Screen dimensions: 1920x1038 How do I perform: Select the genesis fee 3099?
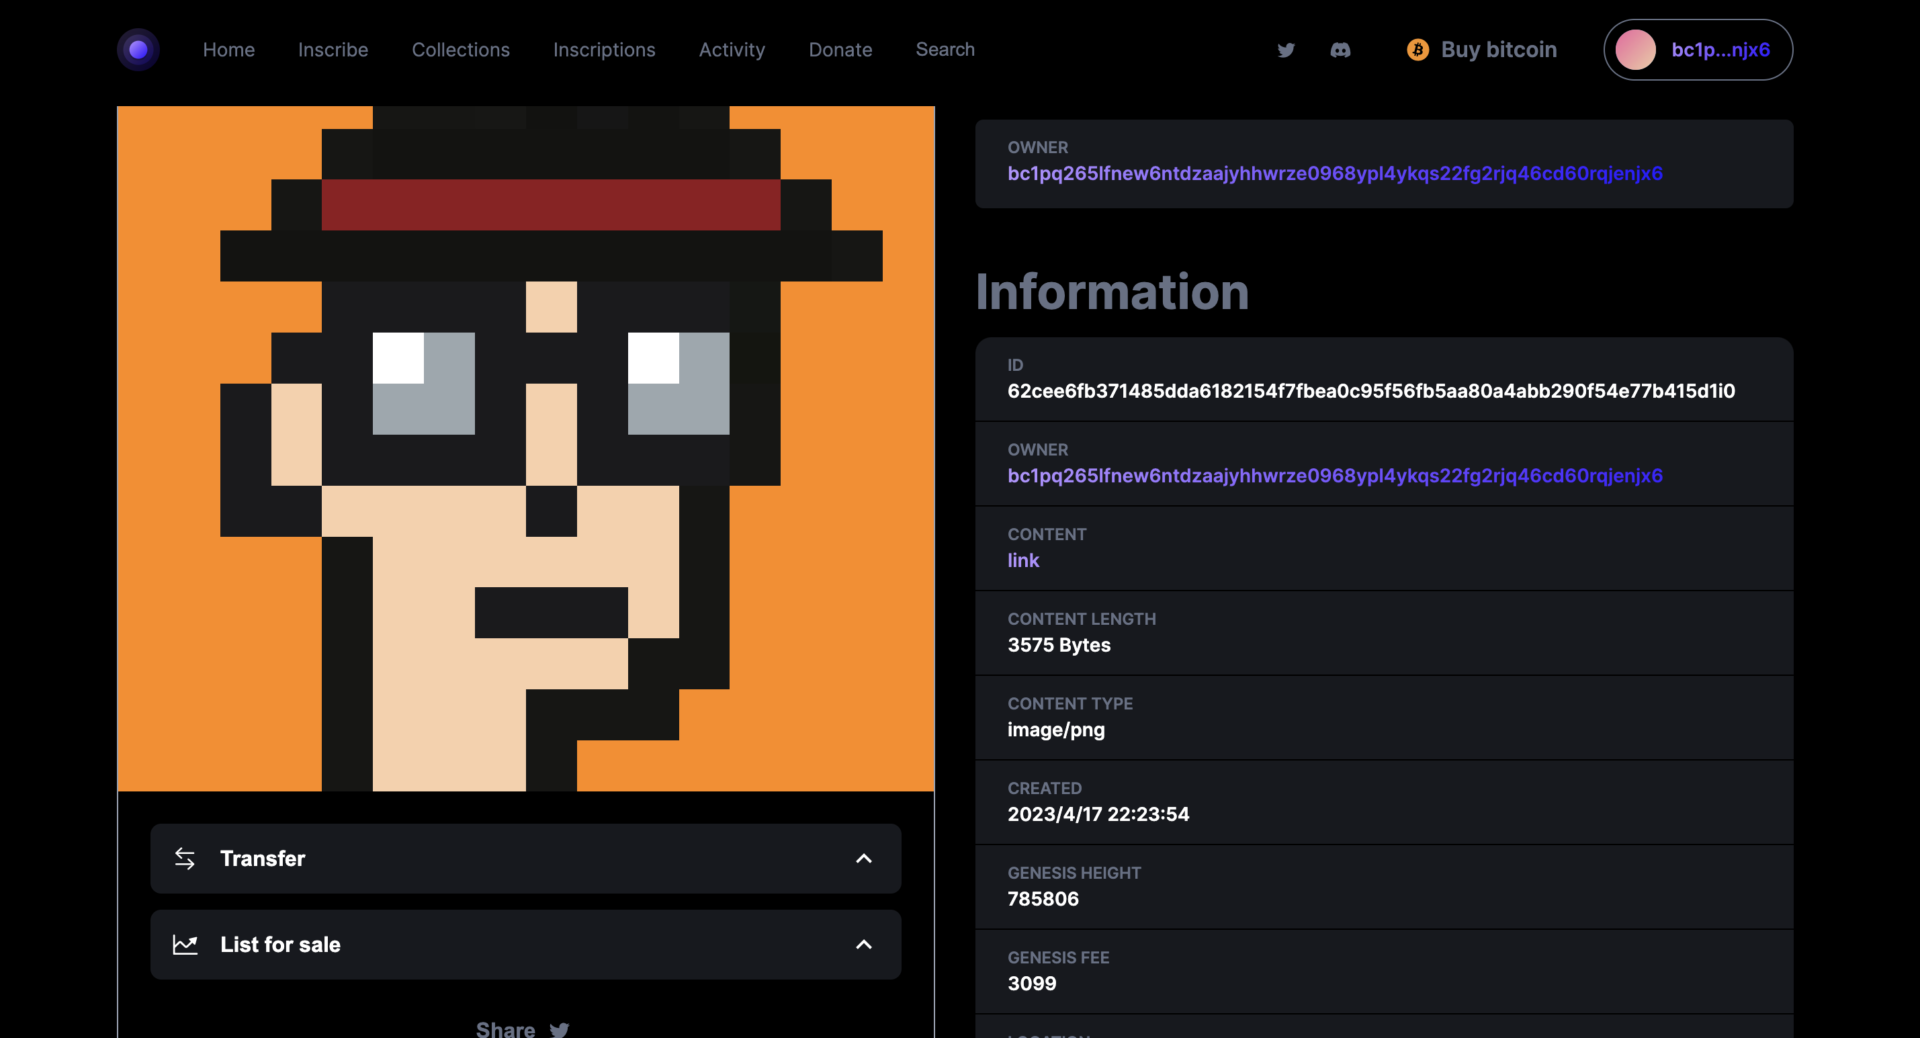tap(1032, 983)
